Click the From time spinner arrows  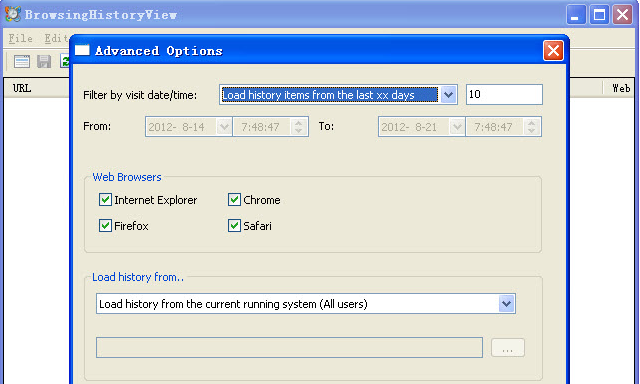[299, 127]
